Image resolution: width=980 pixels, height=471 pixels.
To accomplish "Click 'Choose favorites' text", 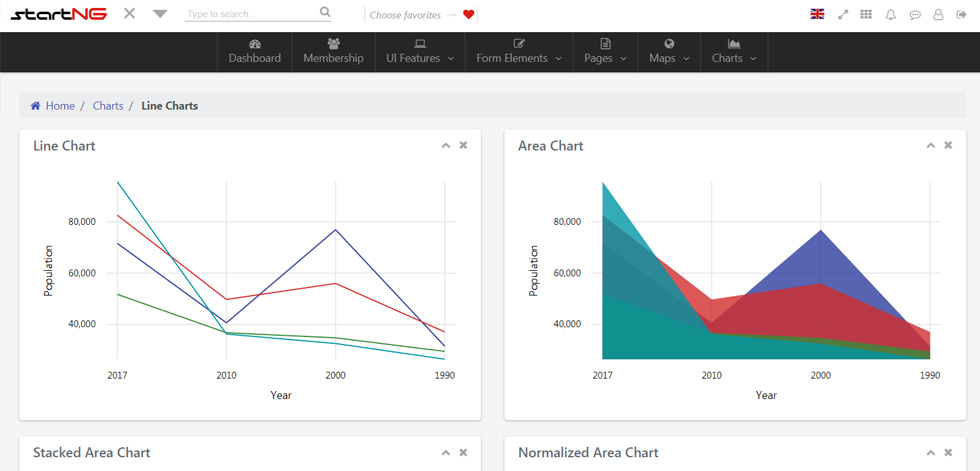I will pos(405,15).
